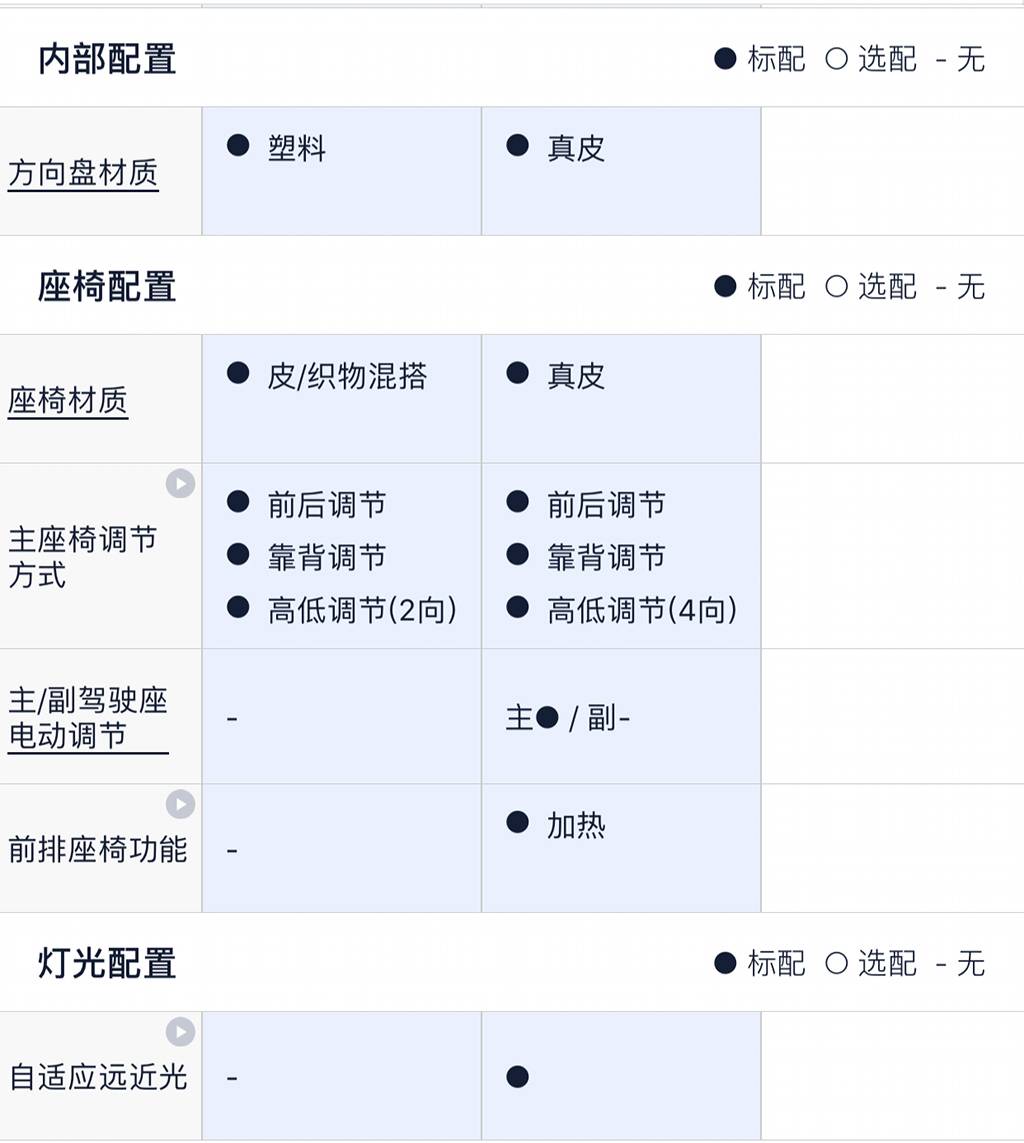The image size is (1024, 1143).
Task: Click the 主● / 副- power adjustment cell
Action: point(567,718)
